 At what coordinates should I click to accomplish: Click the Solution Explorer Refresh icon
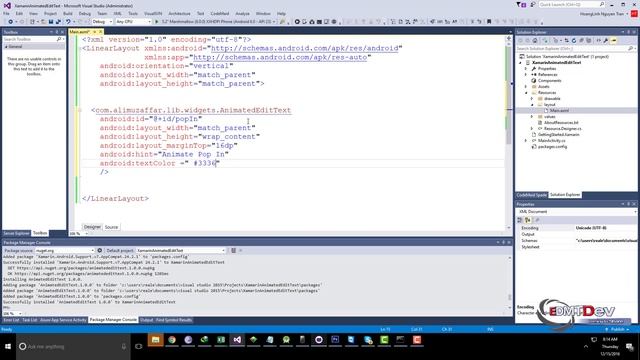tap(574, 40)
